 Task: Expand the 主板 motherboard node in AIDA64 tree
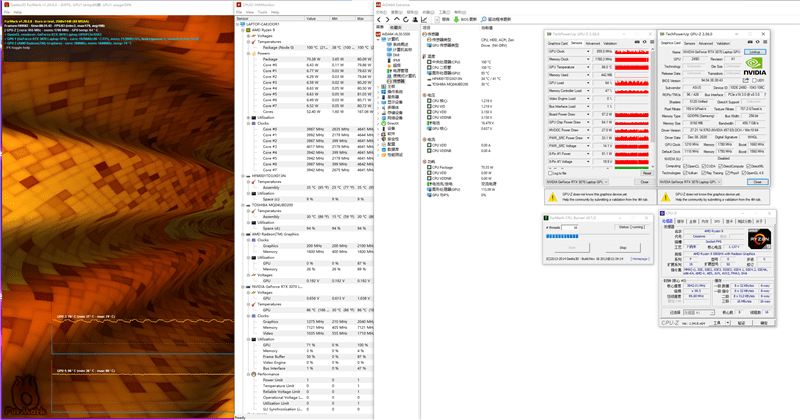(378, 87)
